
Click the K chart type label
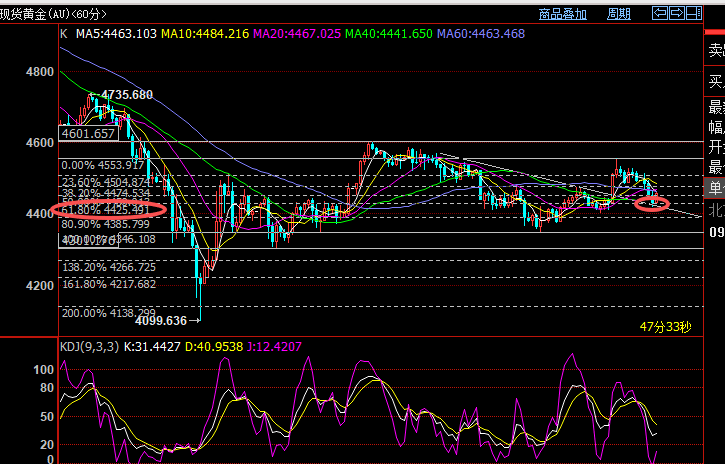coord(64,34)
